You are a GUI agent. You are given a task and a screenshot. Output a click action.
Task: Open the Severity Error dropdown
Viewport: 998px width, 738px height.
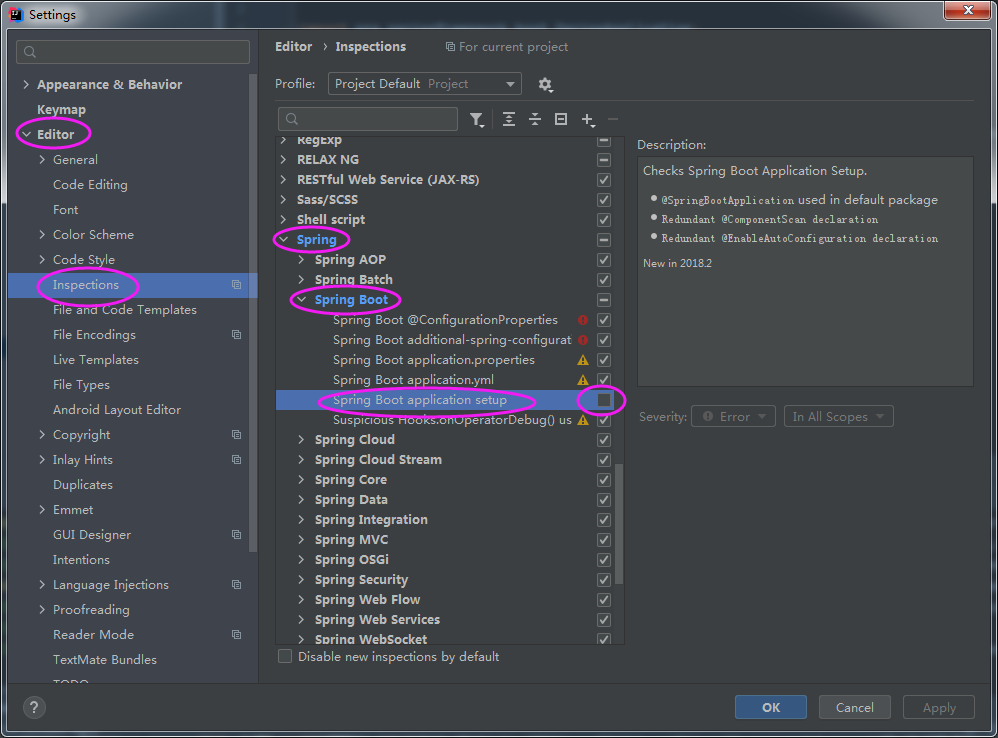pos(733,417)
